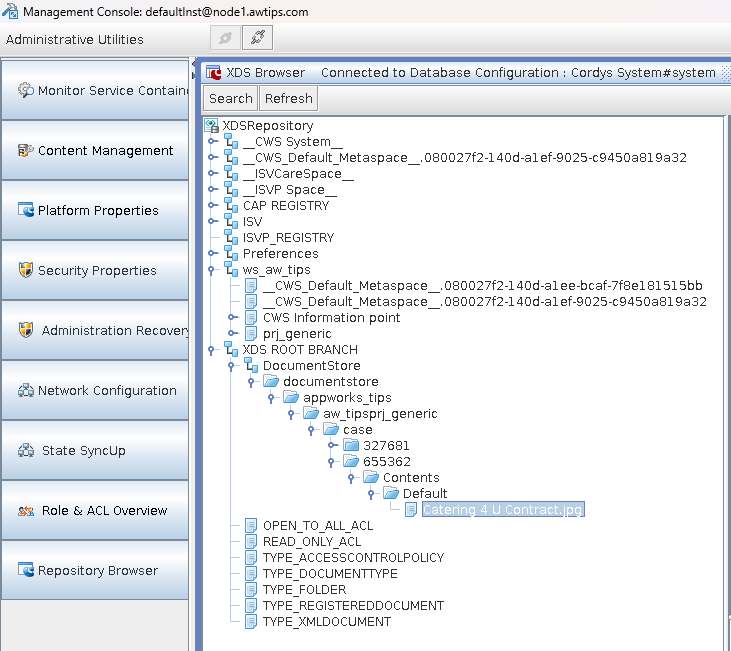Screen dimensions: 731x651
Task: Open Repository Browser from sidebar
Action: click(x=97, y=570)
